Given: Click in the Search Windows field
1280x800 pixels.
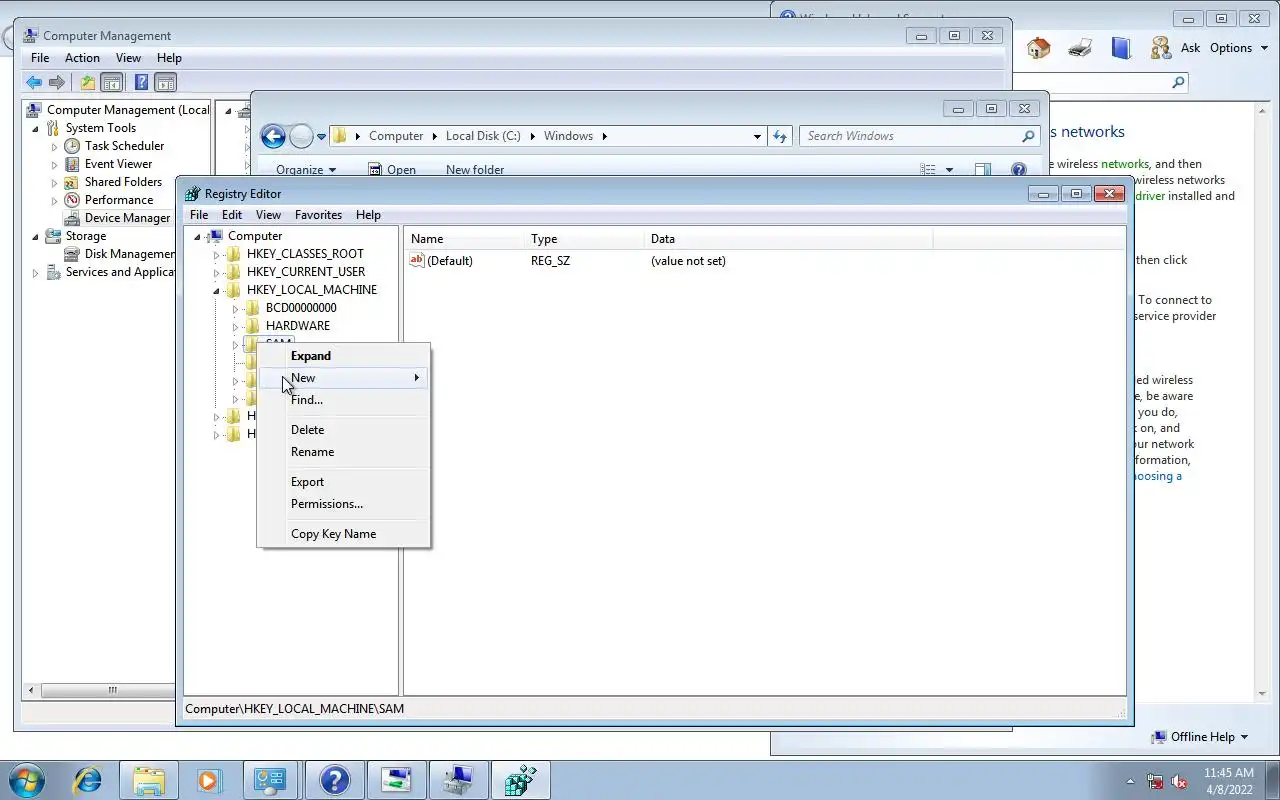Looking at the screenshot, I should pyautogui.click(x=910, y=136).
